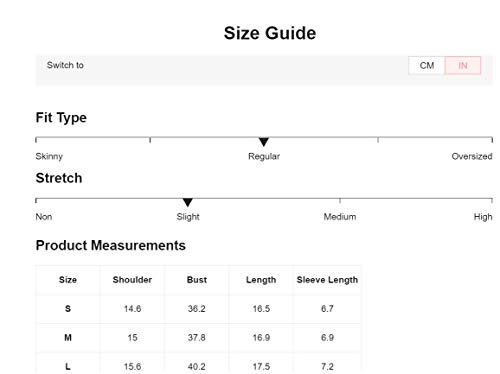Click the Stretch marker at Slight
The height and width of the screenshot is (374, 500).
click(x=188, y=202)
